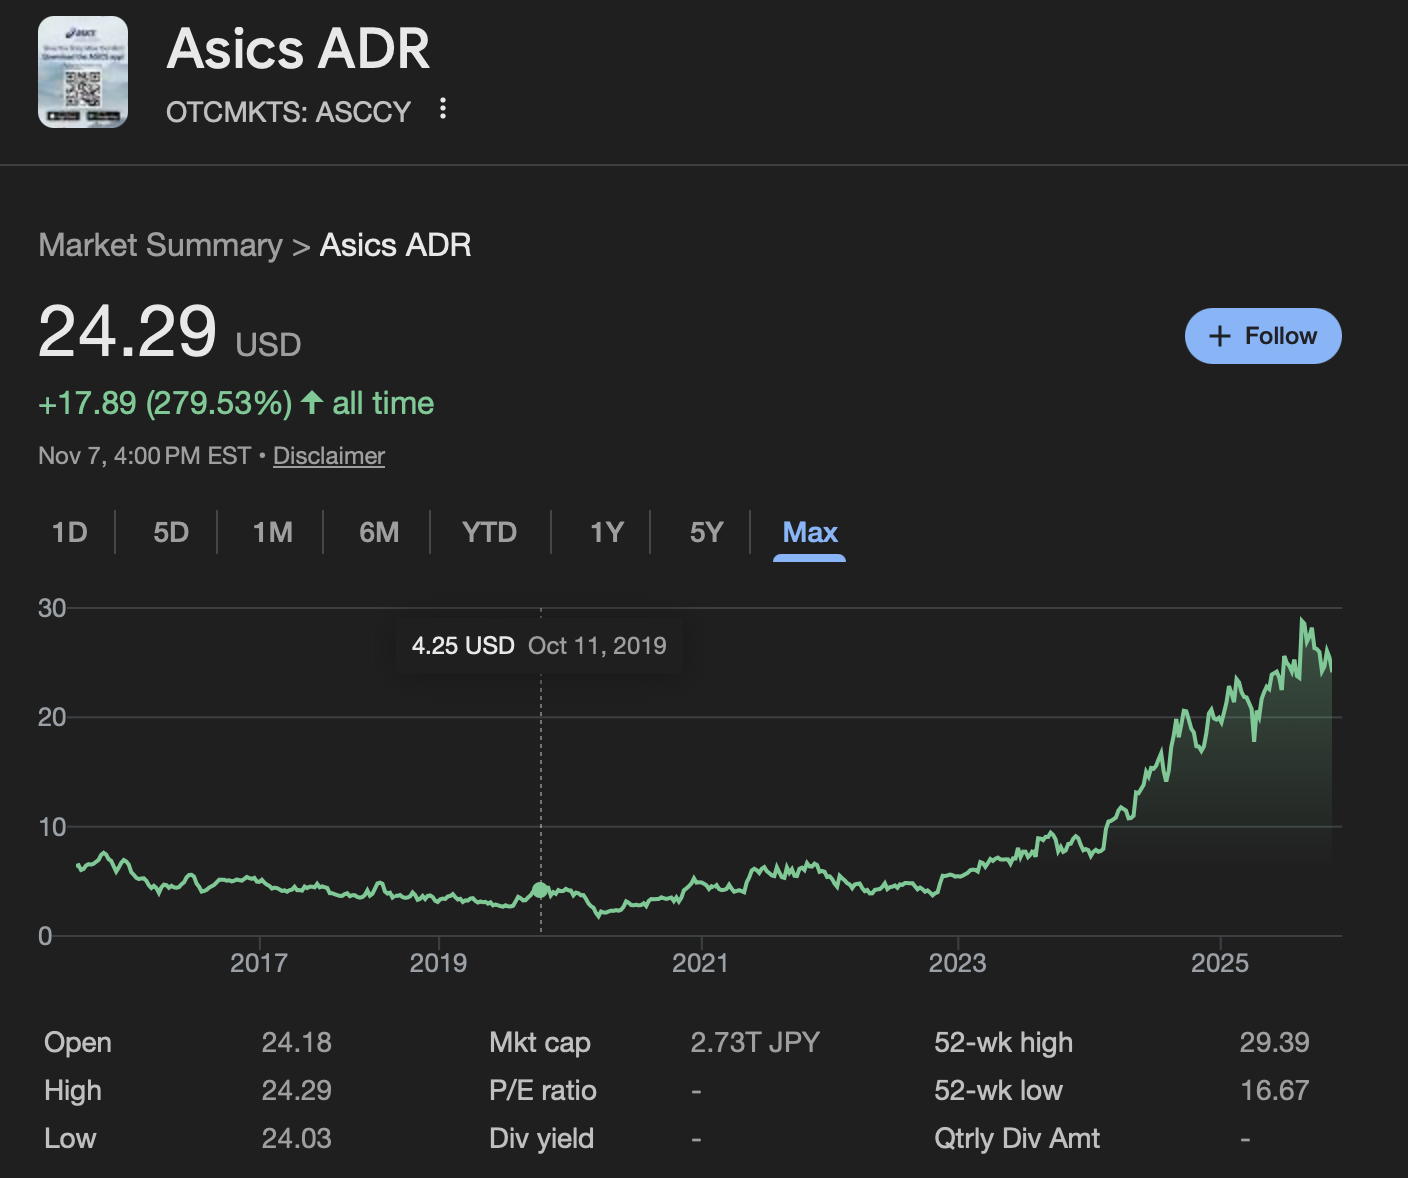
Task: Show the 1Y chart range
Action: tap(606, 532)
